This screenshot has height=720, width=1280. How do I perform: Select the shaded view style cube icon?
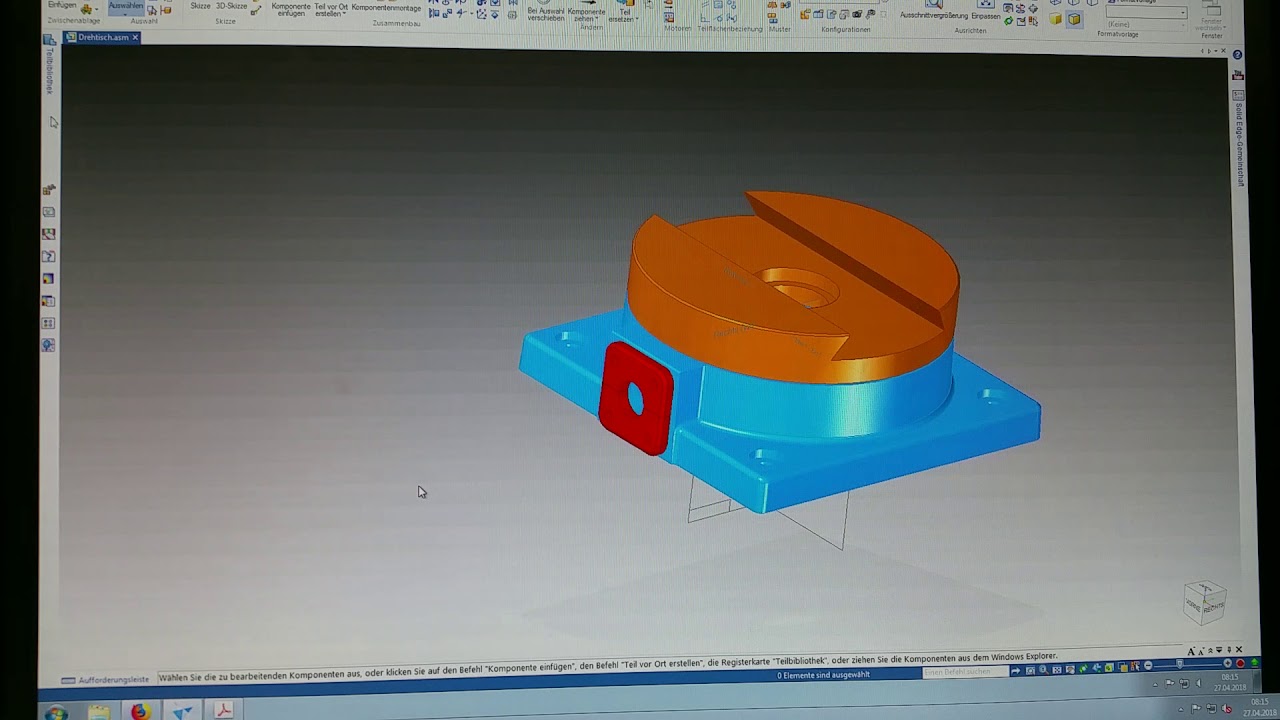(1056, 19)
